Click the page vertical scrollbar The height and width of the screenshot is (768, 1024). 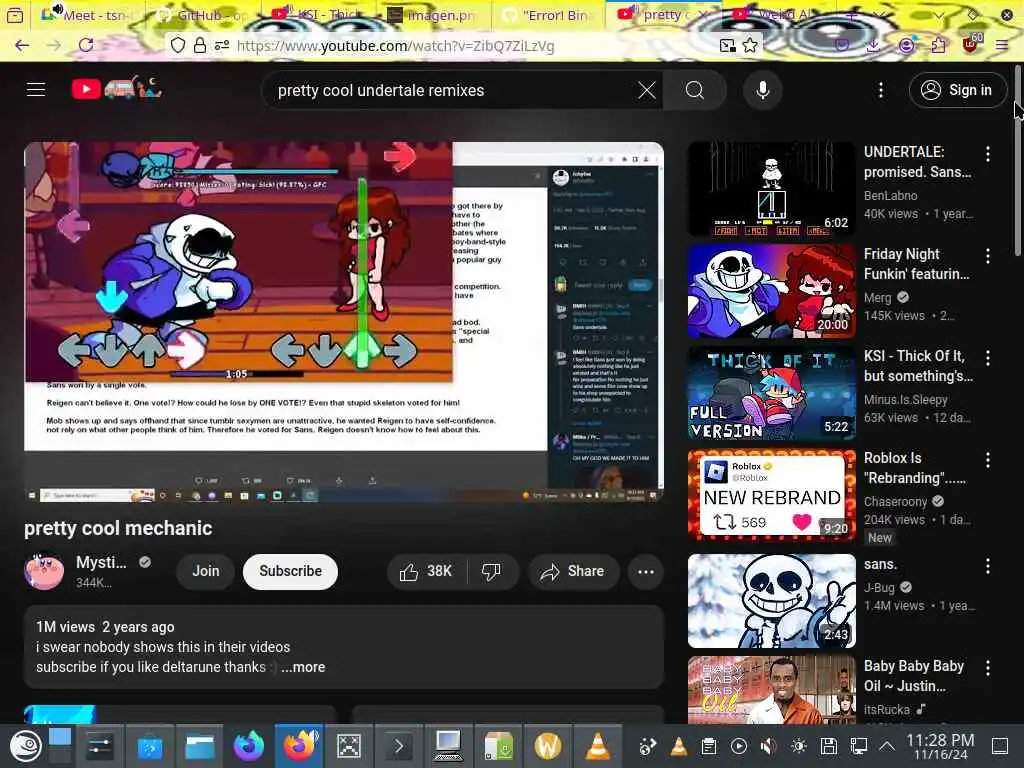[1018, 160]
